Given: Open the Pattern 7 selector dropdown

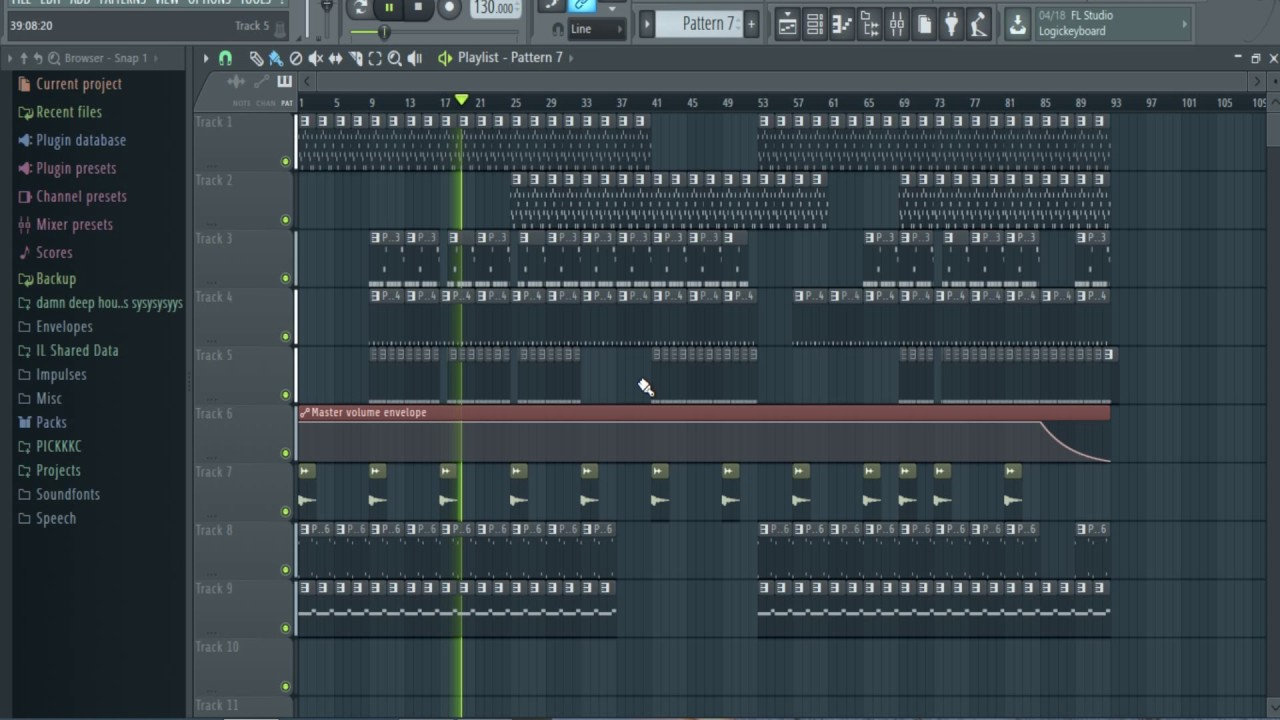Looking at the screenshot, I should (x=707, y=24).
